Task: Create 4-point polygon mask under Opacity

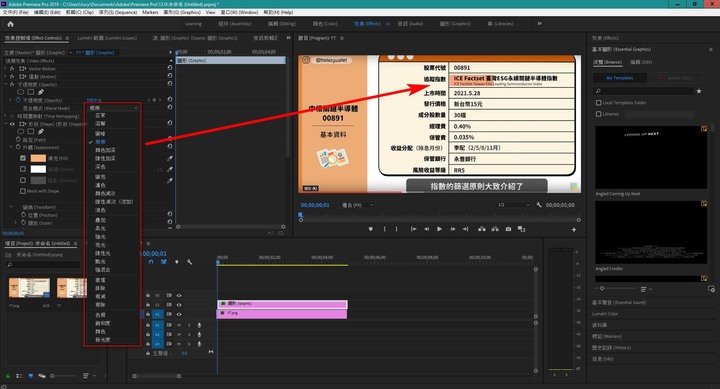Action: 31,92
